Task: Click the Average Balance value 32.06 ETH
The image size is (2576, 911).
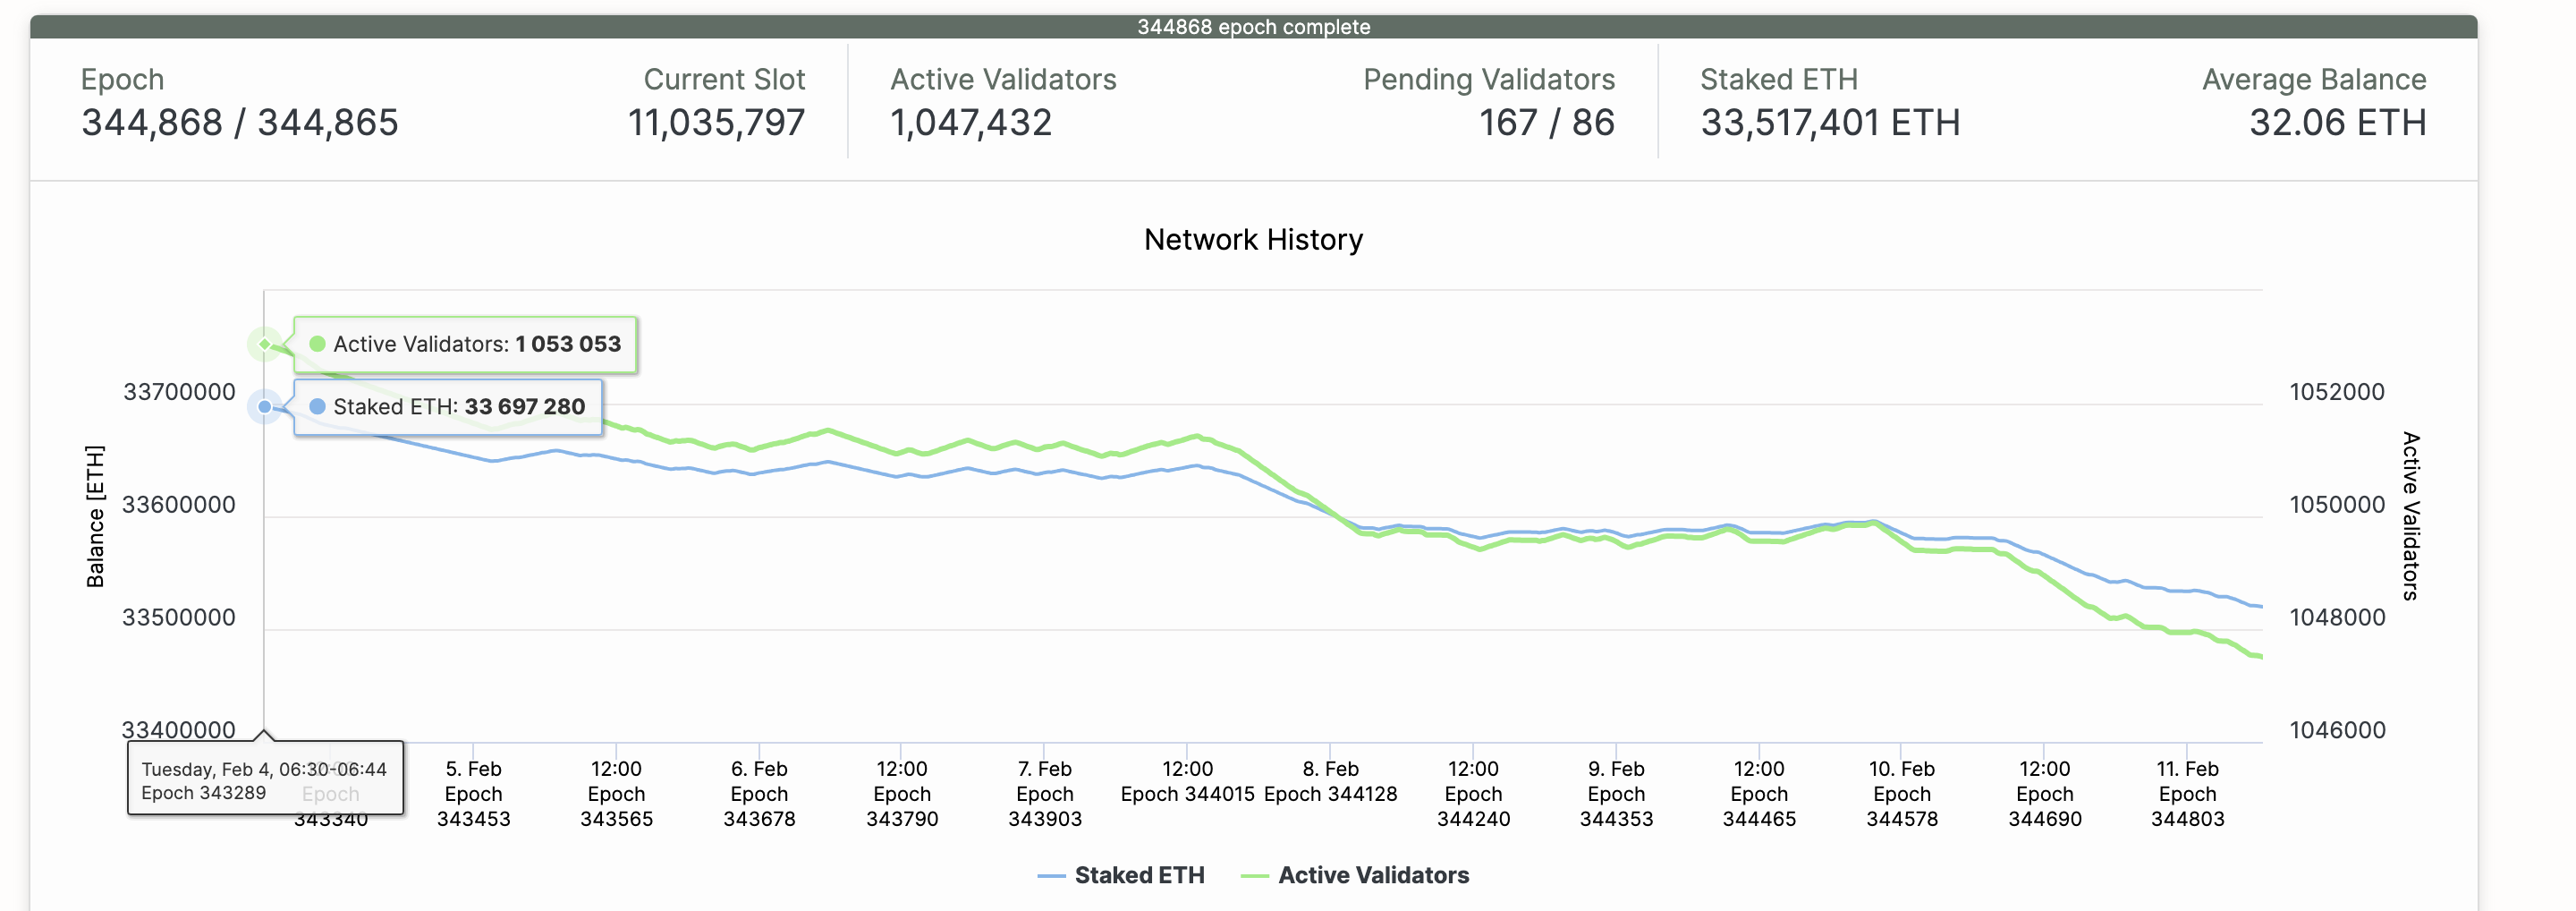Action: (x=2337, y=123)
